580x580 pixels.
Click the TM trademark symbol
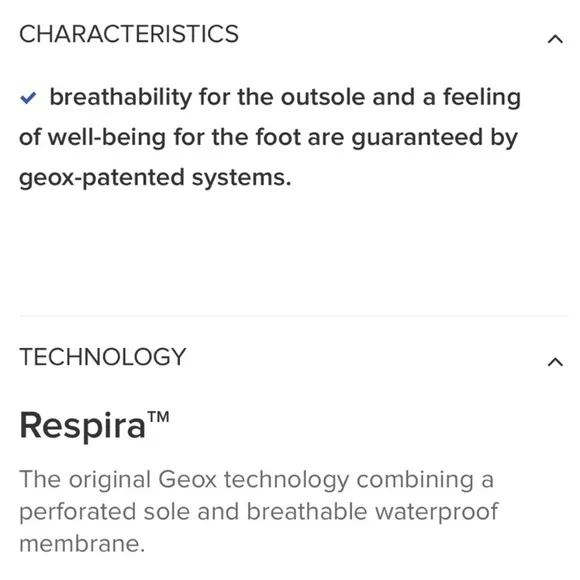click(x=159, y=417)
